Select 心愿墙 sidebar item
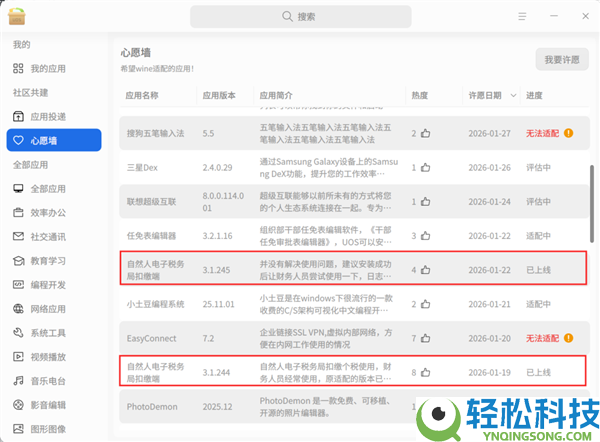This screenshot has height=442, width=600. click(x=54, y=140)
